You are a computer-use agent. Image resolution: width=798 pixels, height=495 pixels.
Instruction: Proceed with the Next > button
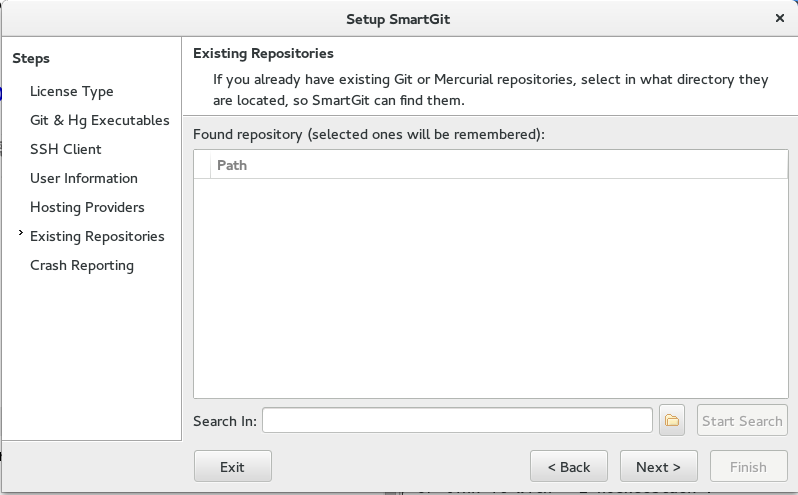point(659,466)
